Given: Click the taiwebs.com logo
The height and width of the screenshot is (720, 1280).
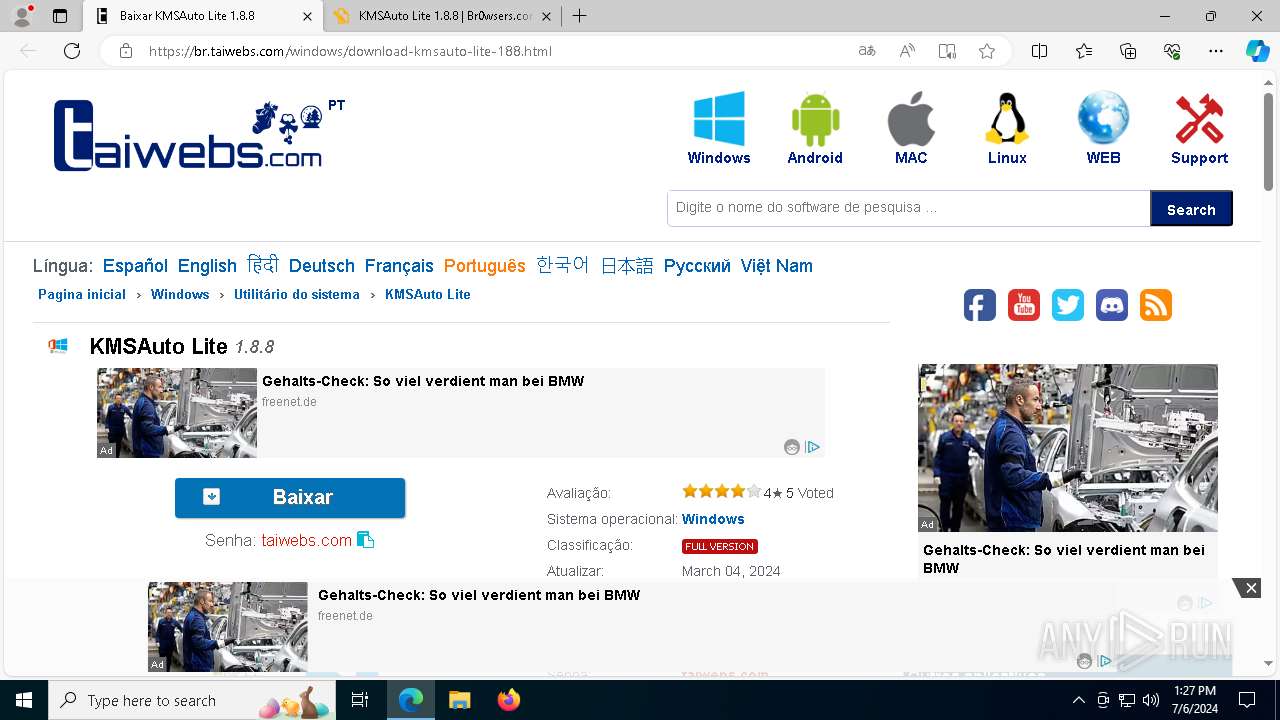Looking at the screenshot, I should pos(188,135).
